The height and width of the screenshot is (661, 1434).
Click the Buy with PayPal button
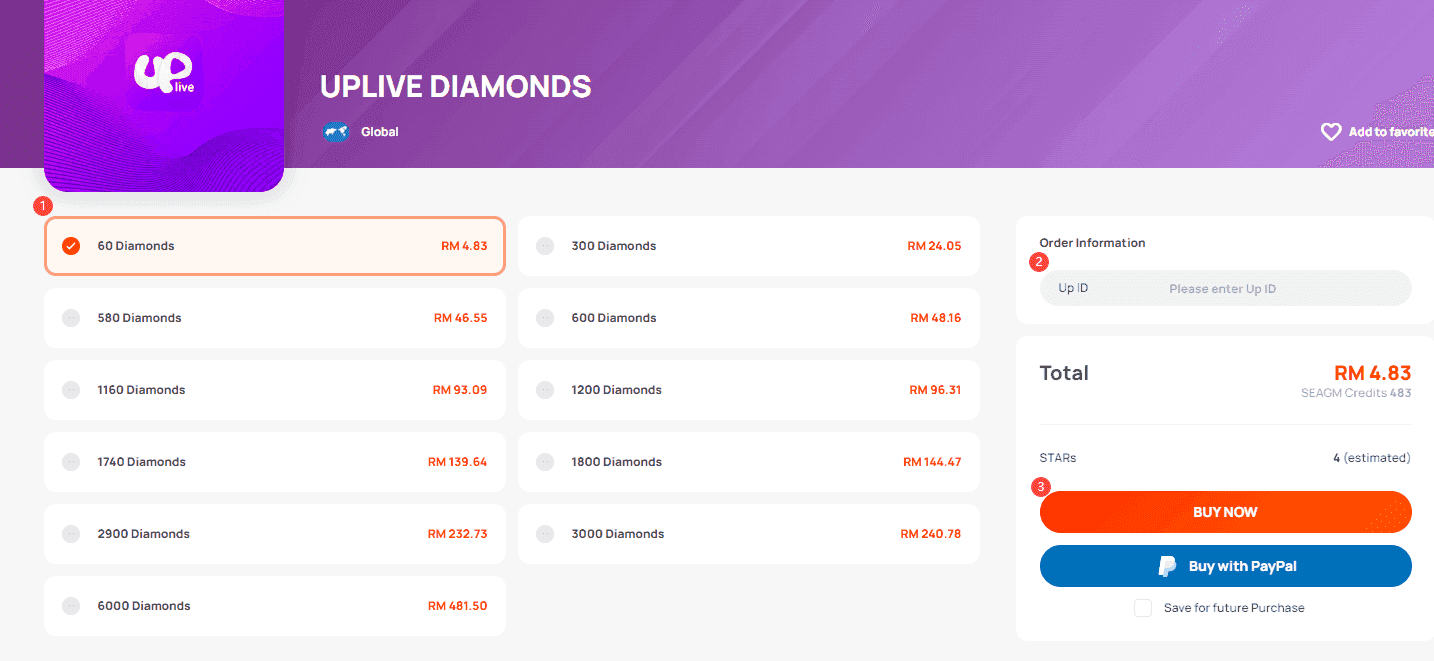[x=1225, y=565]
